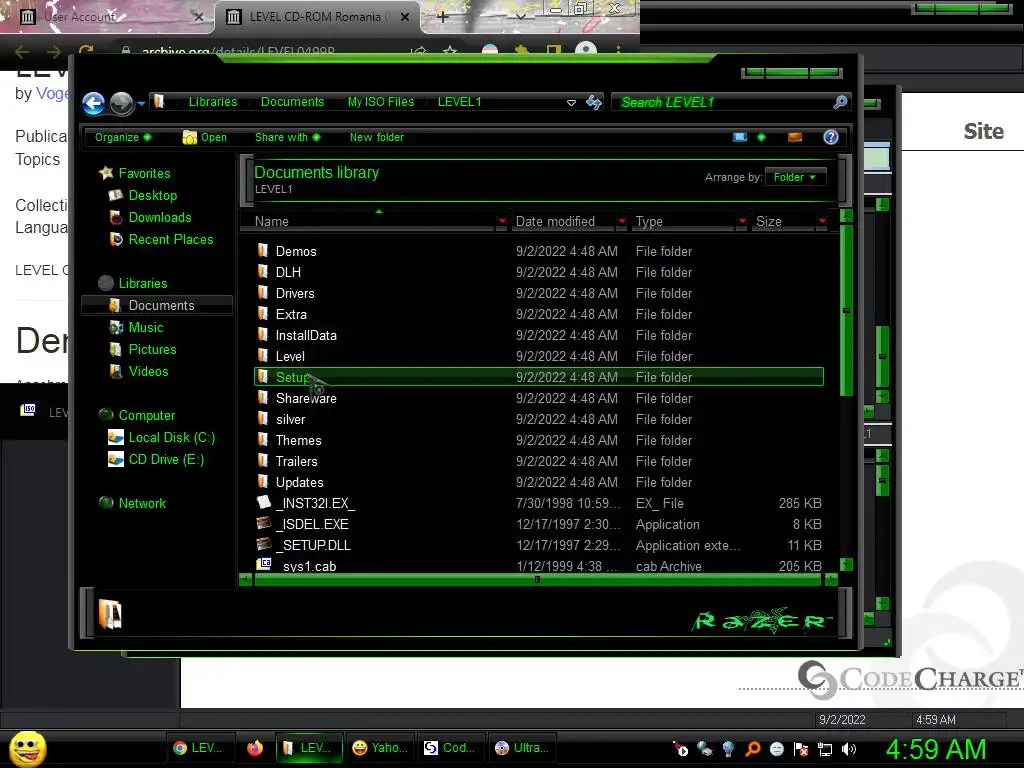
Task: Select the Shareware folder
Action: (306, 398)
